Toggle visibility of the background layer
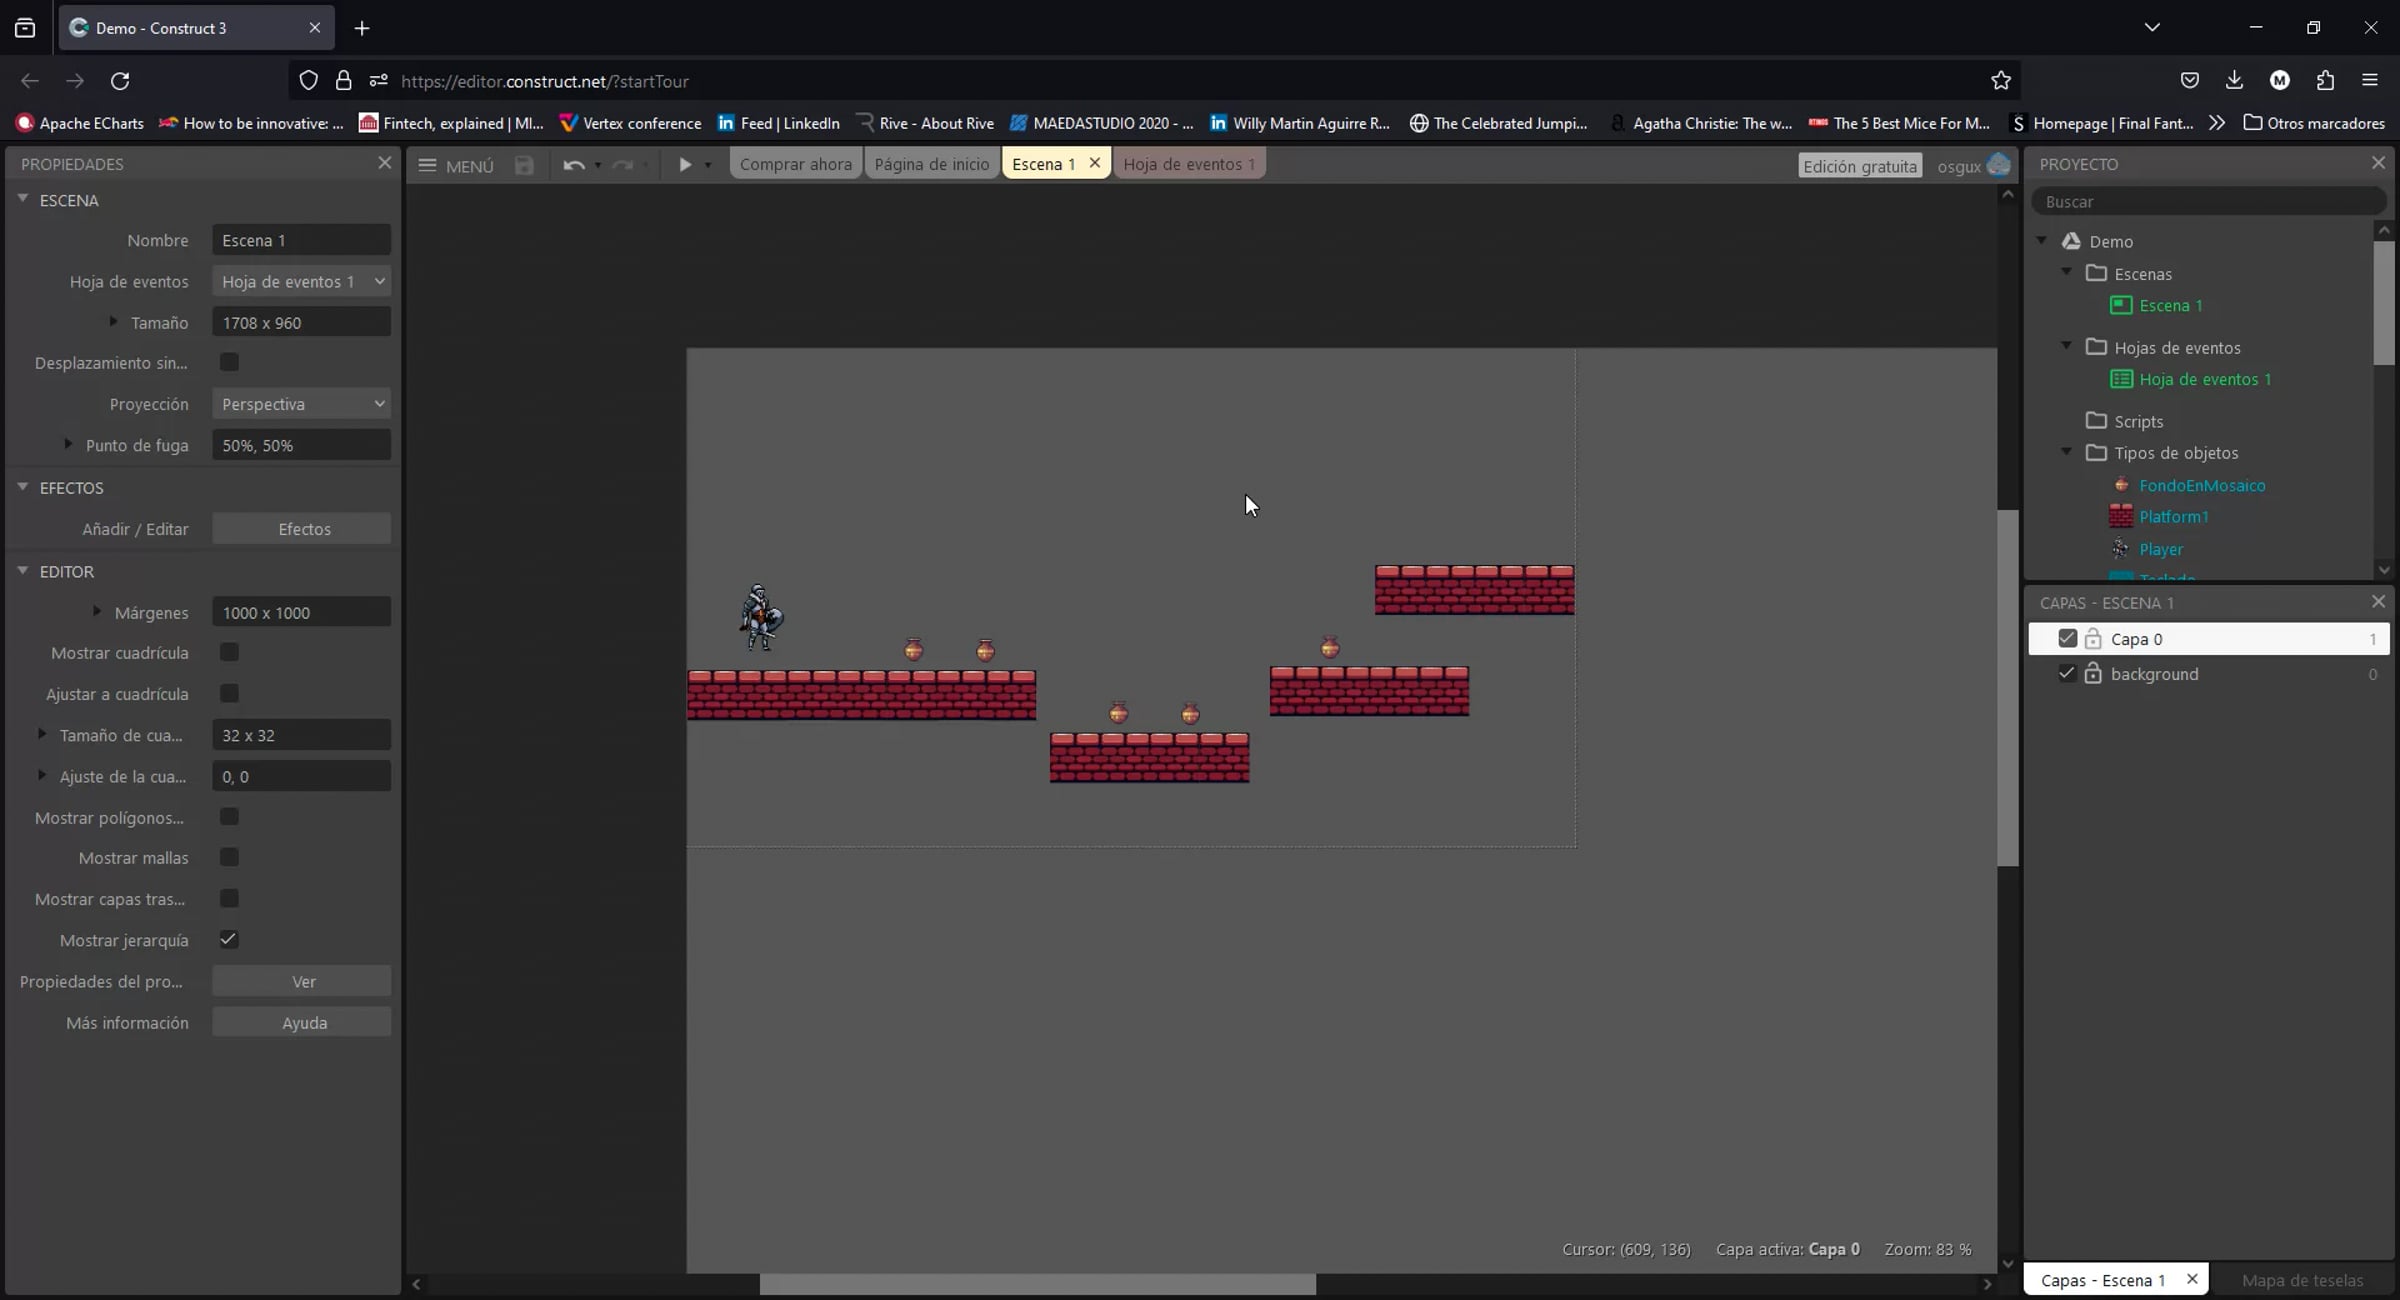Image resolution: width=2400 pixels, height=1300 pixels. [2067, 674]
